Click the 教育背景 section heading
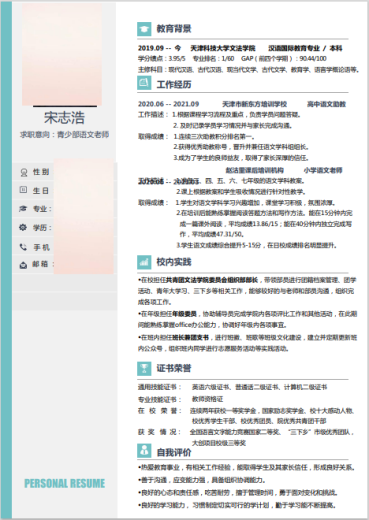The width and height of the screenshot is (369, 520). point(174,29)
